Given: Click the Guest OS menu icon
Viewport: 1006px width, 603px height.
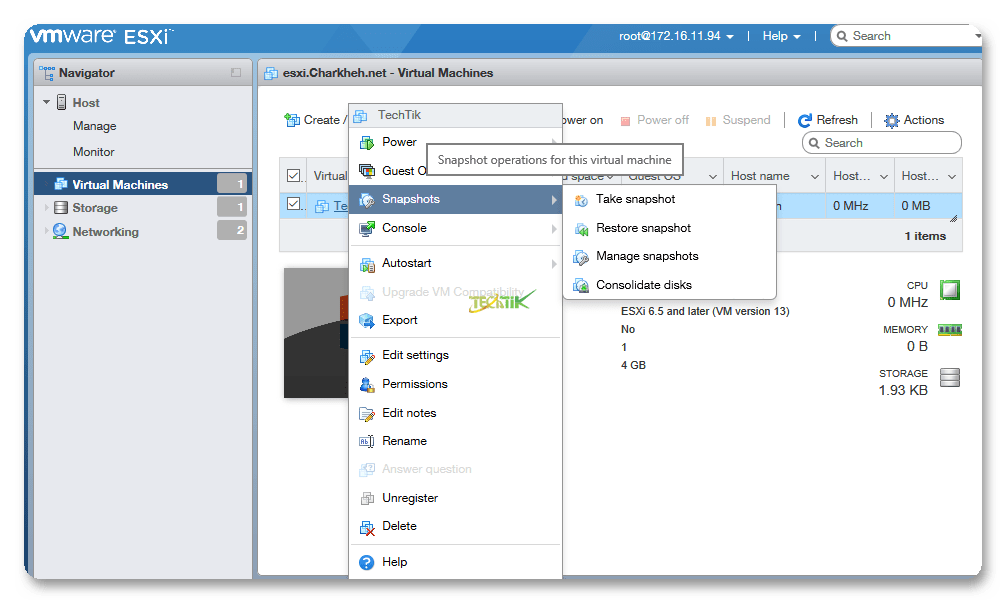Looking at the screenshot, I should tap(367, 171).
